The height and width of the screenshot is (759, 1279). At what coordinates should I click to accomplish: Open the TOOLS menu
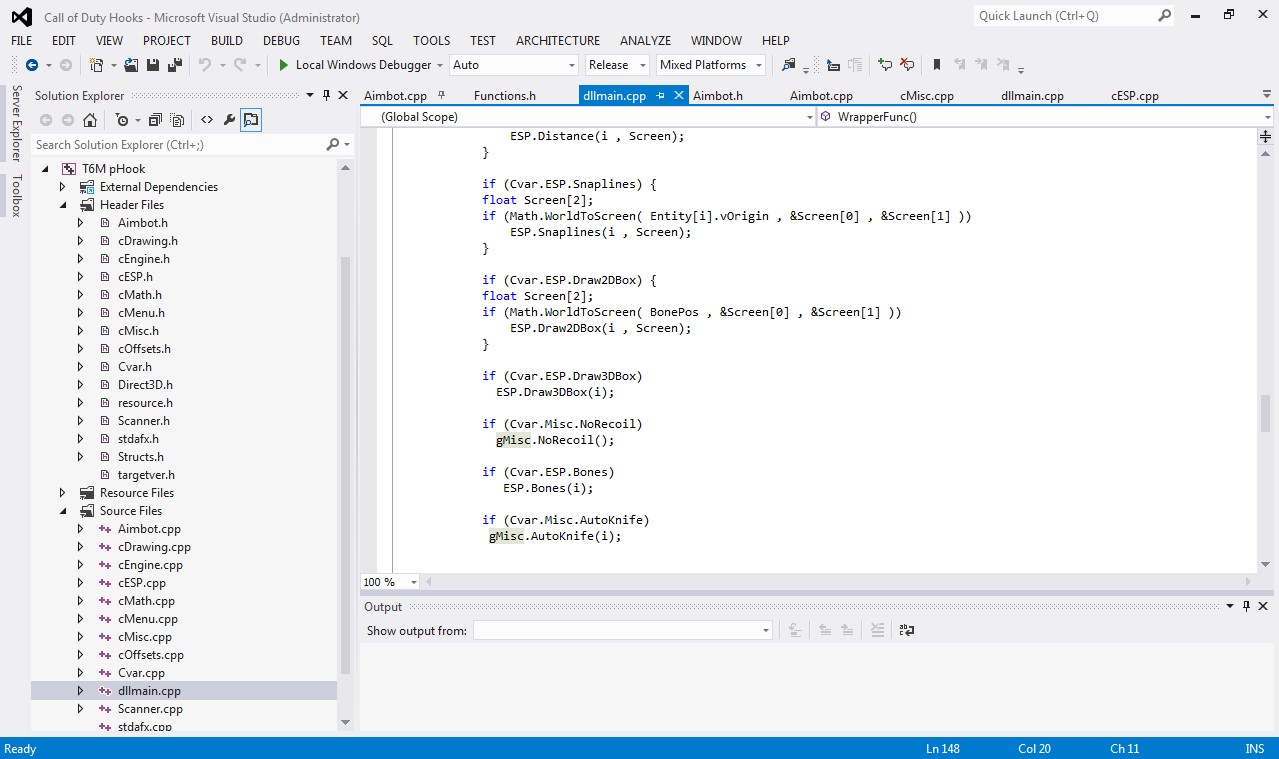pyautogui.click(x=432, y=41)
